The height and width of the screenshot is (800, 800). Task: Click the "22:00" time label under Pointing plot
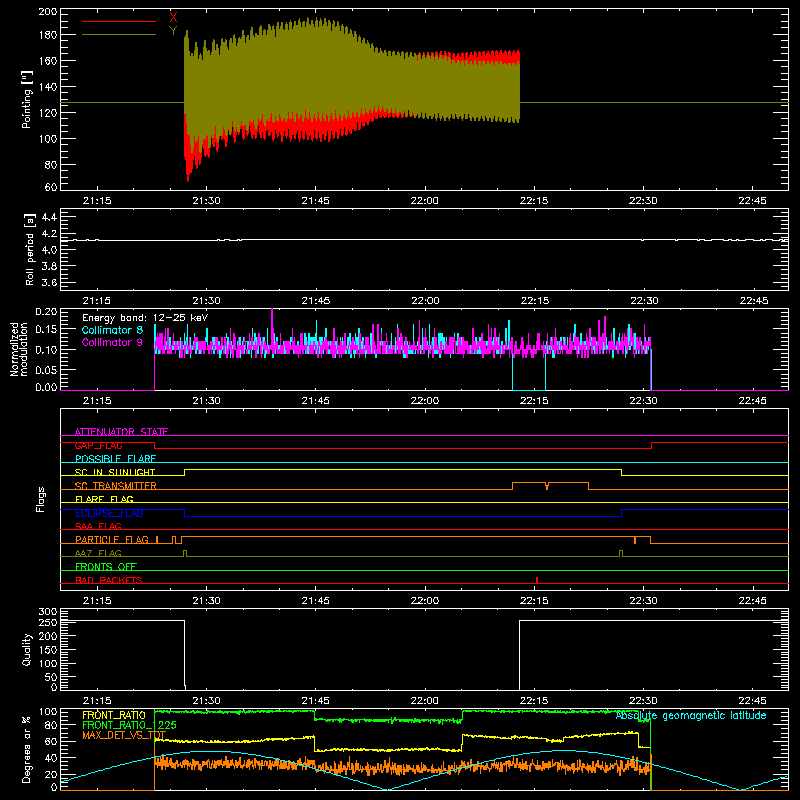click(x=424, y=201)
